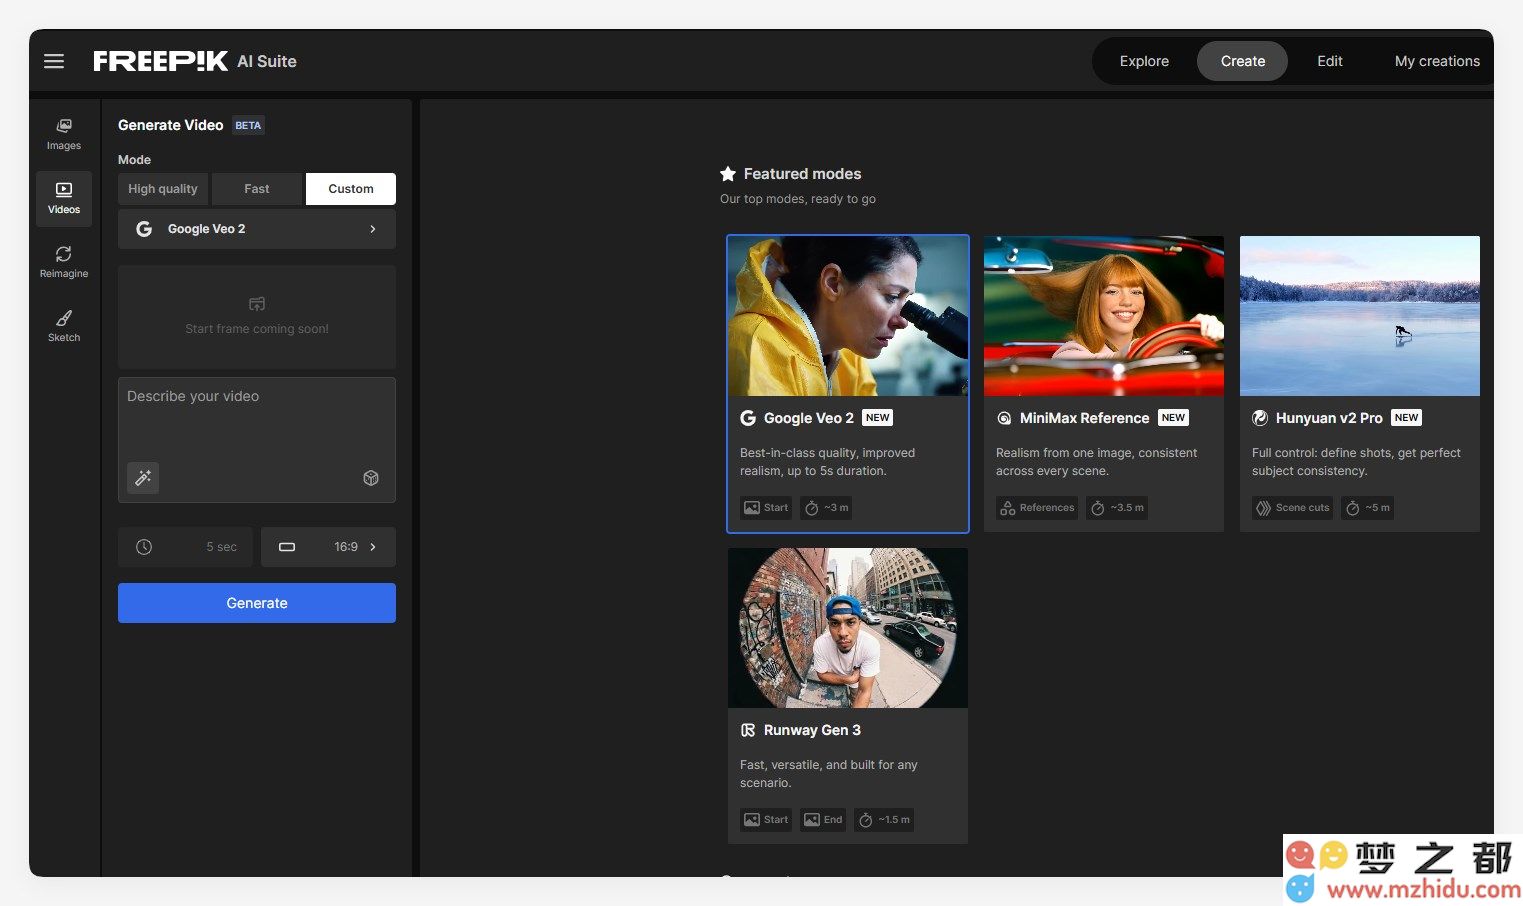Switch to the Edit tab

pos(1330,61)
